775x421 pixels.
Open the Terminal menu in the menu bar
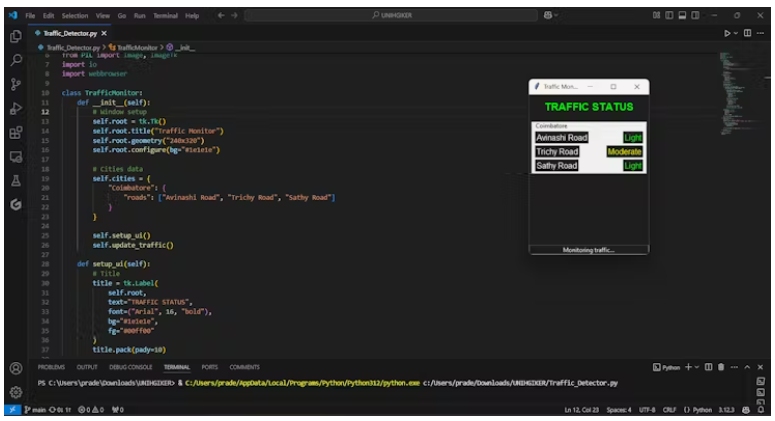pyautogui.click(x=166, y=16)
